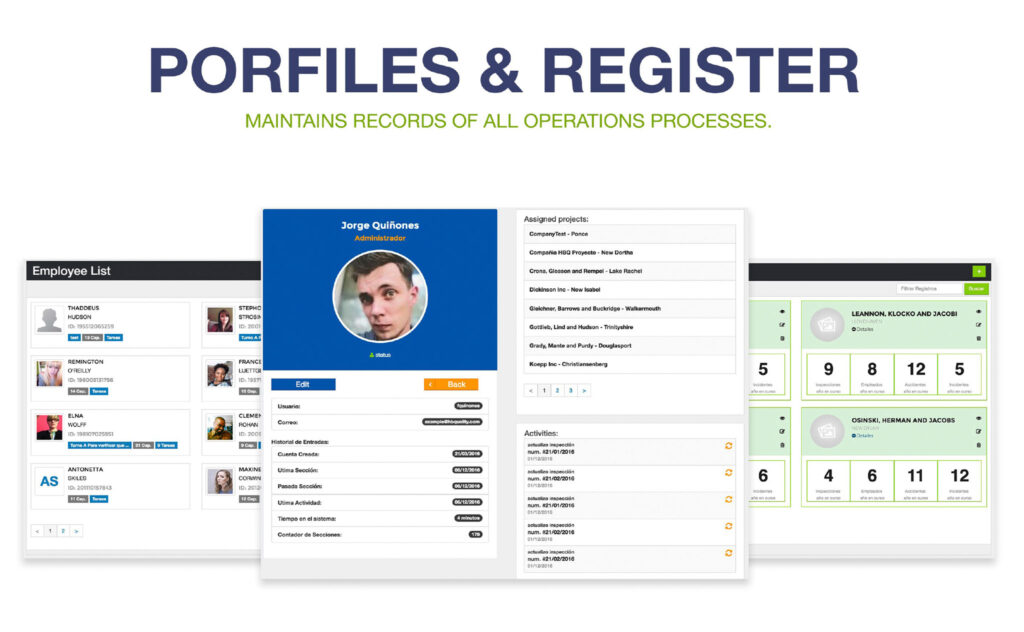This screenshot has width=1024, height=632.
Task: Open page 2 of the Employee List
Action: (x=63, y=531)
